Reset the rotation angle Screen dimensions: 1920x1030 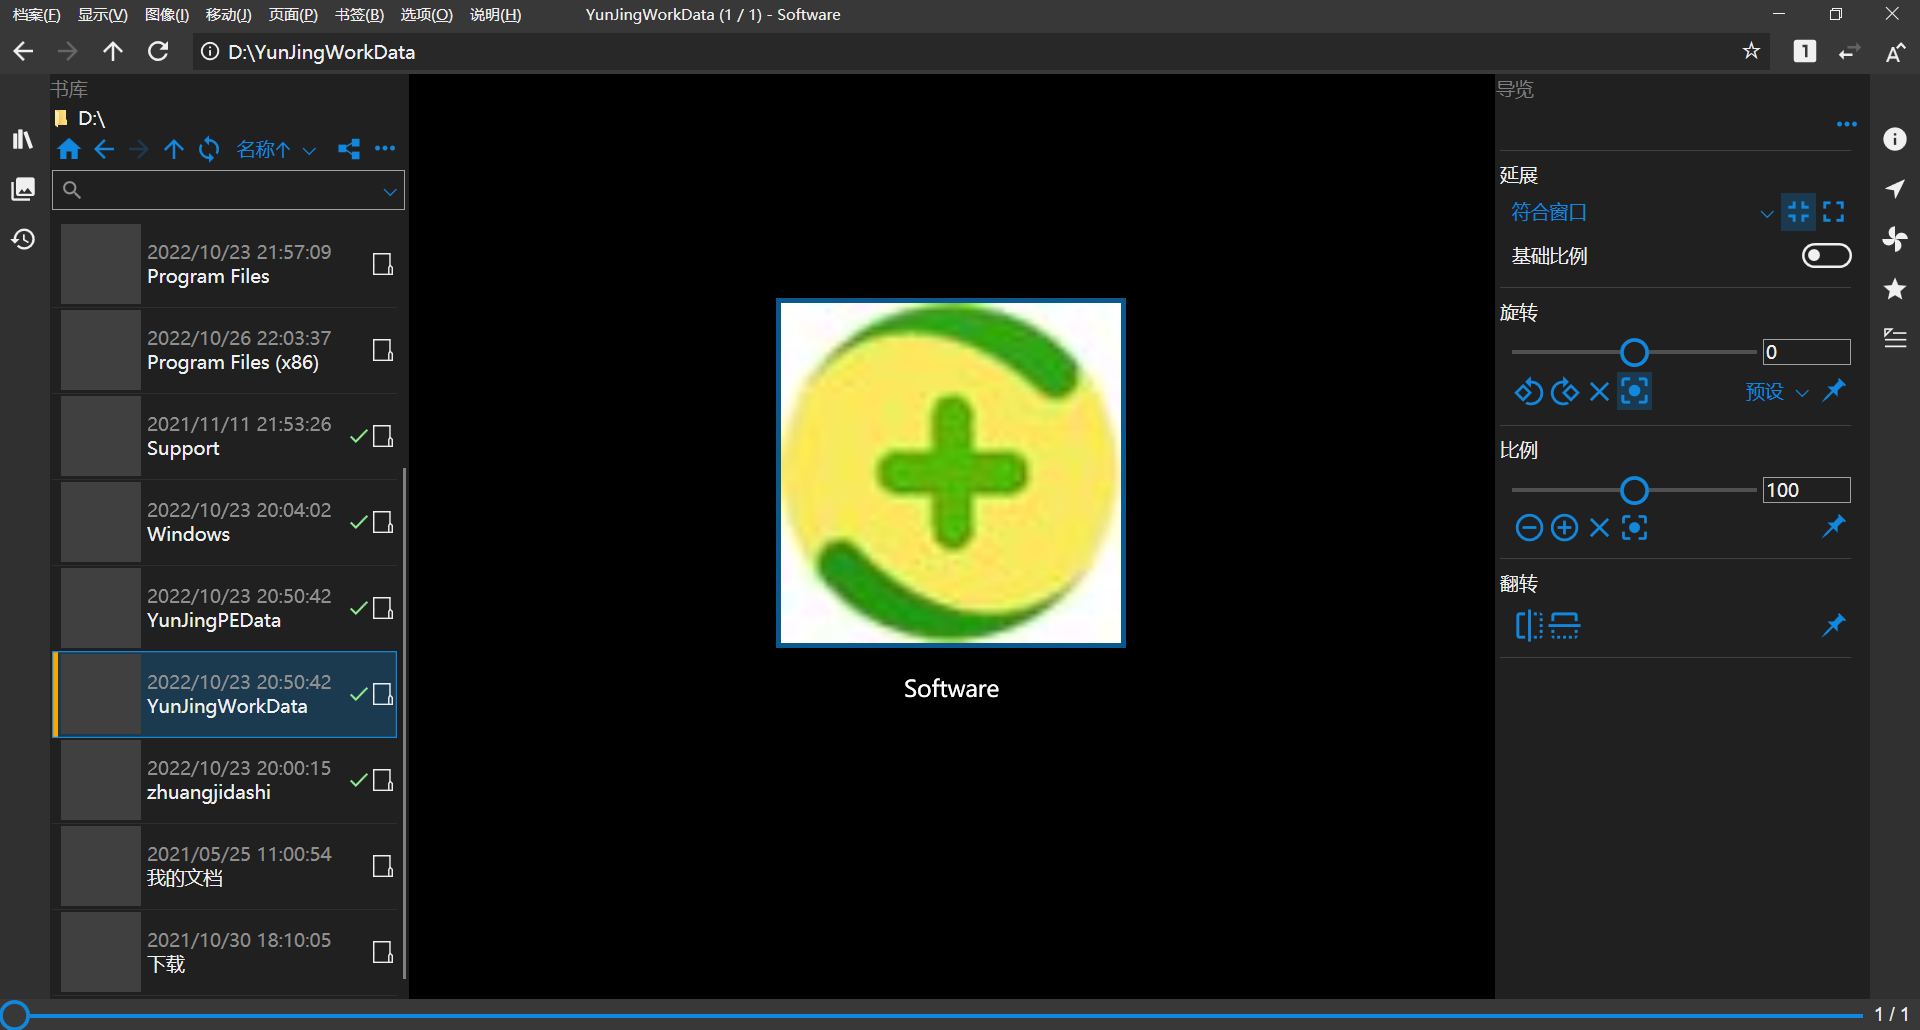pyautogui.click(x=1599, y=391)
